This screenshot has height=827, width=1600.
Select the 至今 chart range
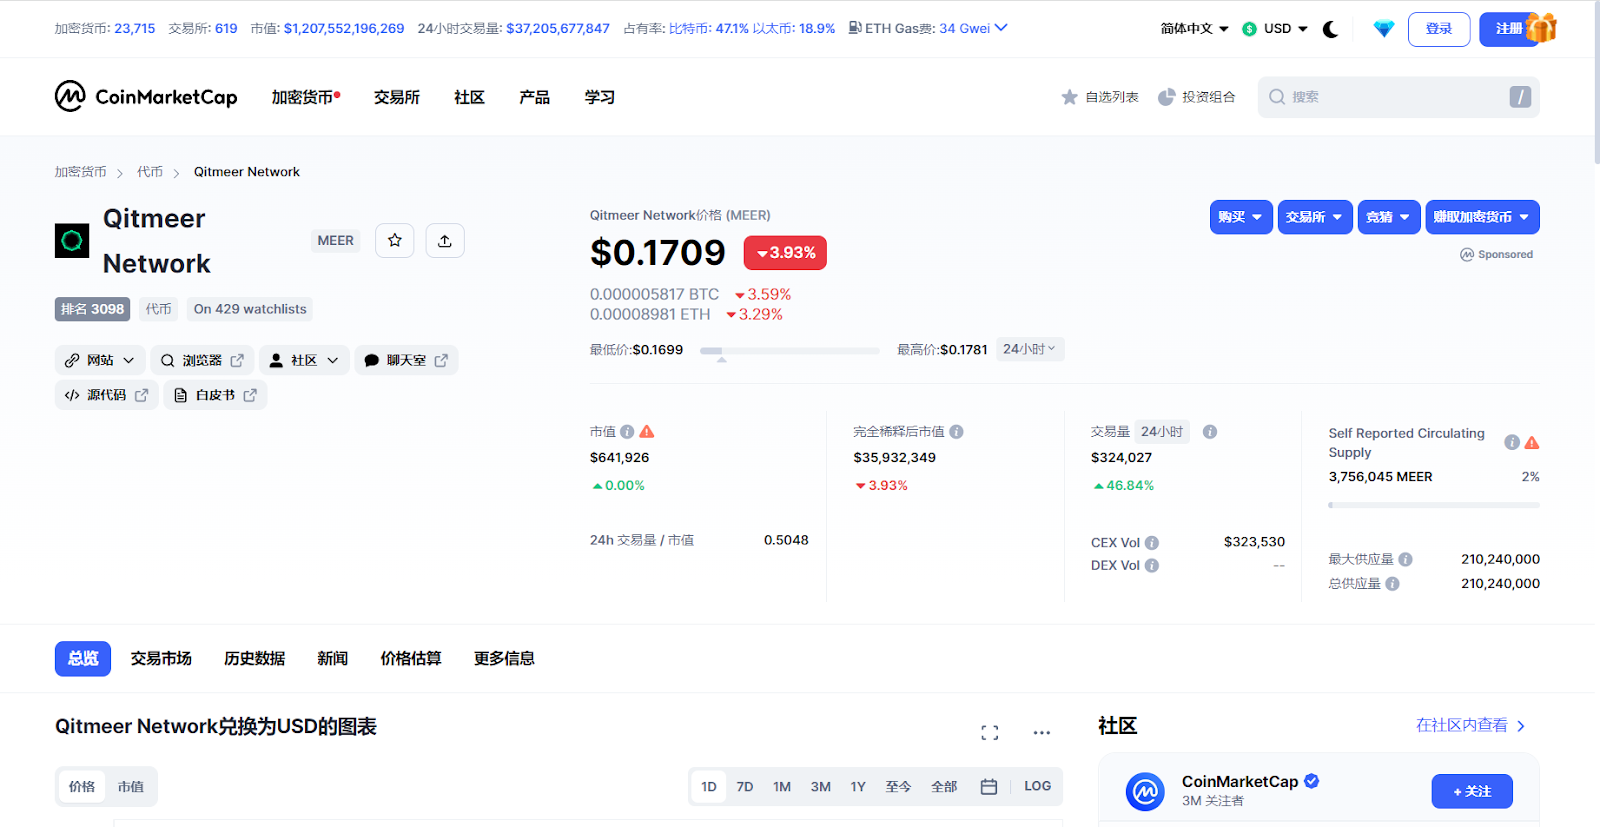(898, 787)
